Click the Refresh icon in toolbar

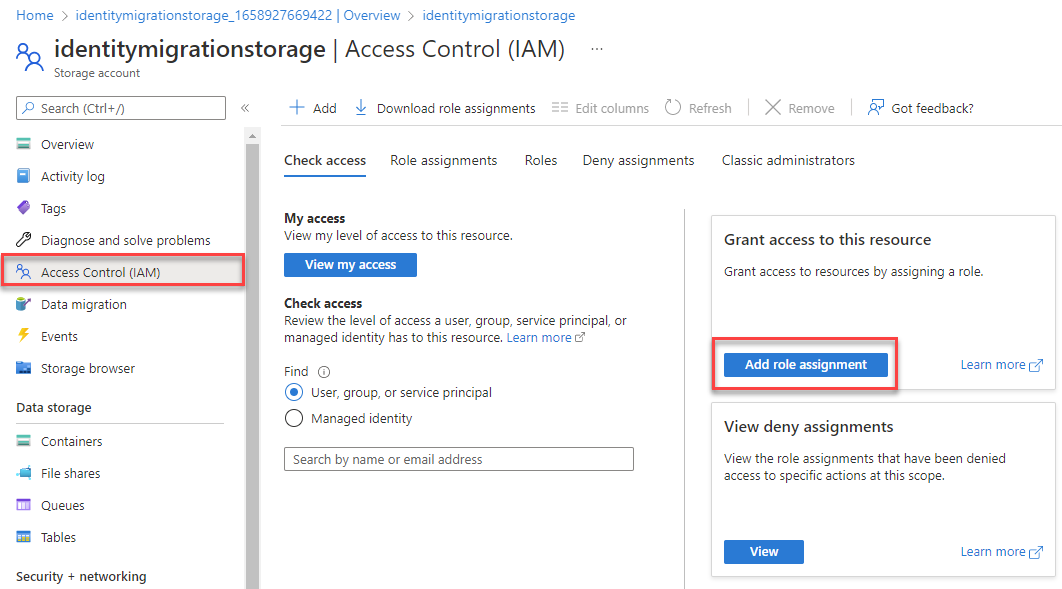673,108
